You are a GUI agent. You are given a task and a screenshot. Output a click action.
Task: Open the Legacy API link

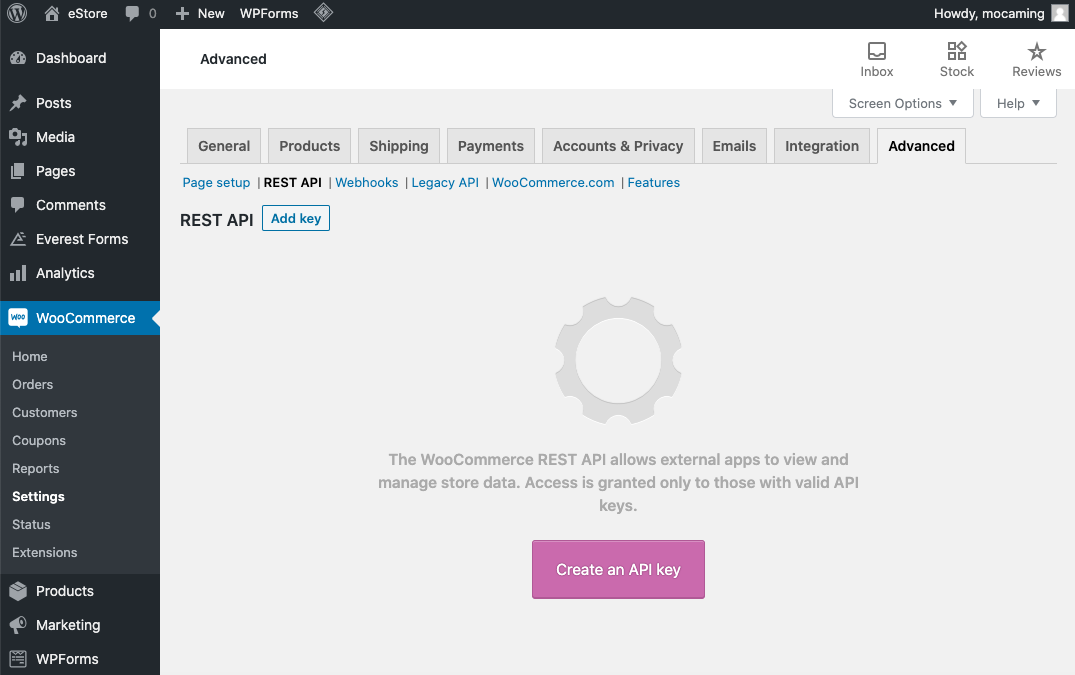tap(445, 182)
